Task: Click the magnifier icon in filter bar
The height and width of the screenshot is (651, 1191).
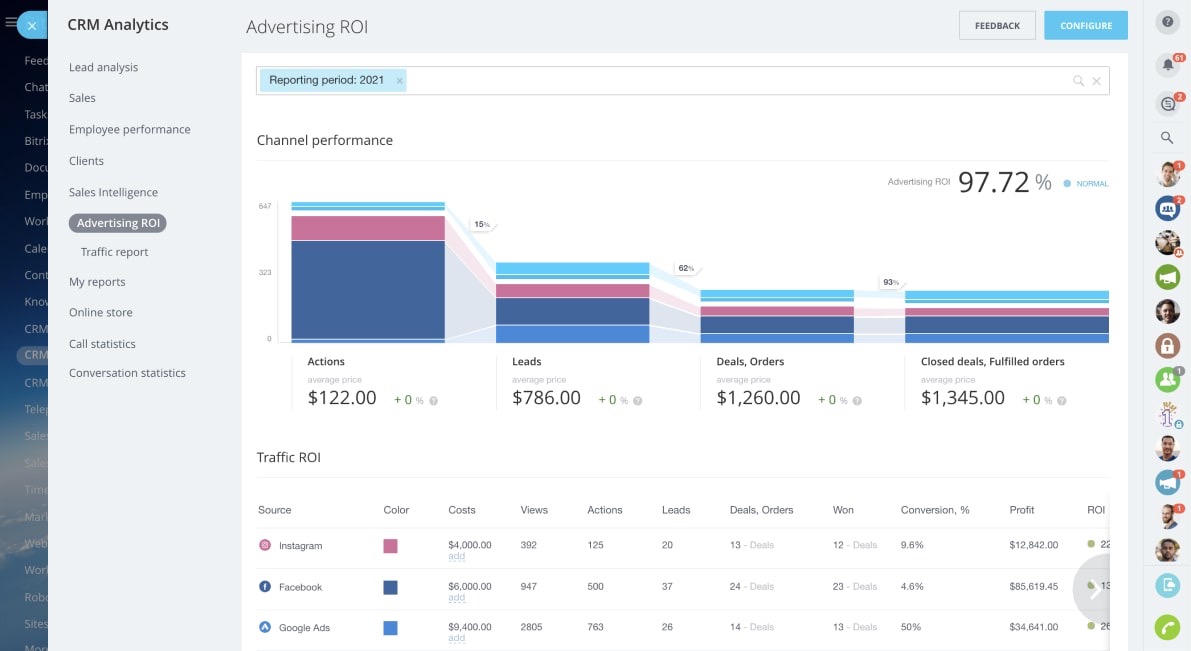Action: pos(1078,81)
